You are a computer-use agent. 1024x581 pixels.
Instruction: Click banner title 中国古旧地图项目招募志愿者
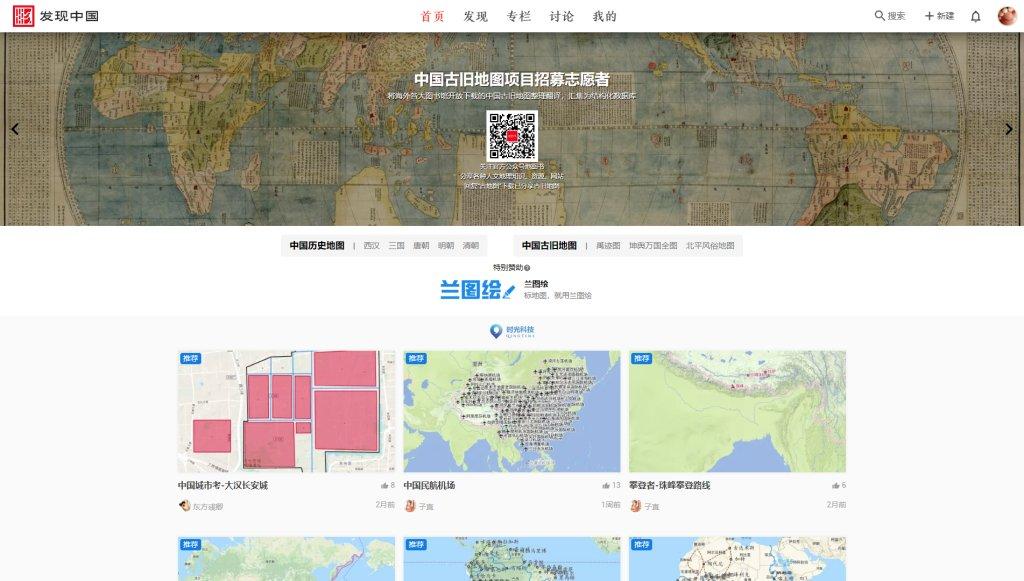(512, 79)
